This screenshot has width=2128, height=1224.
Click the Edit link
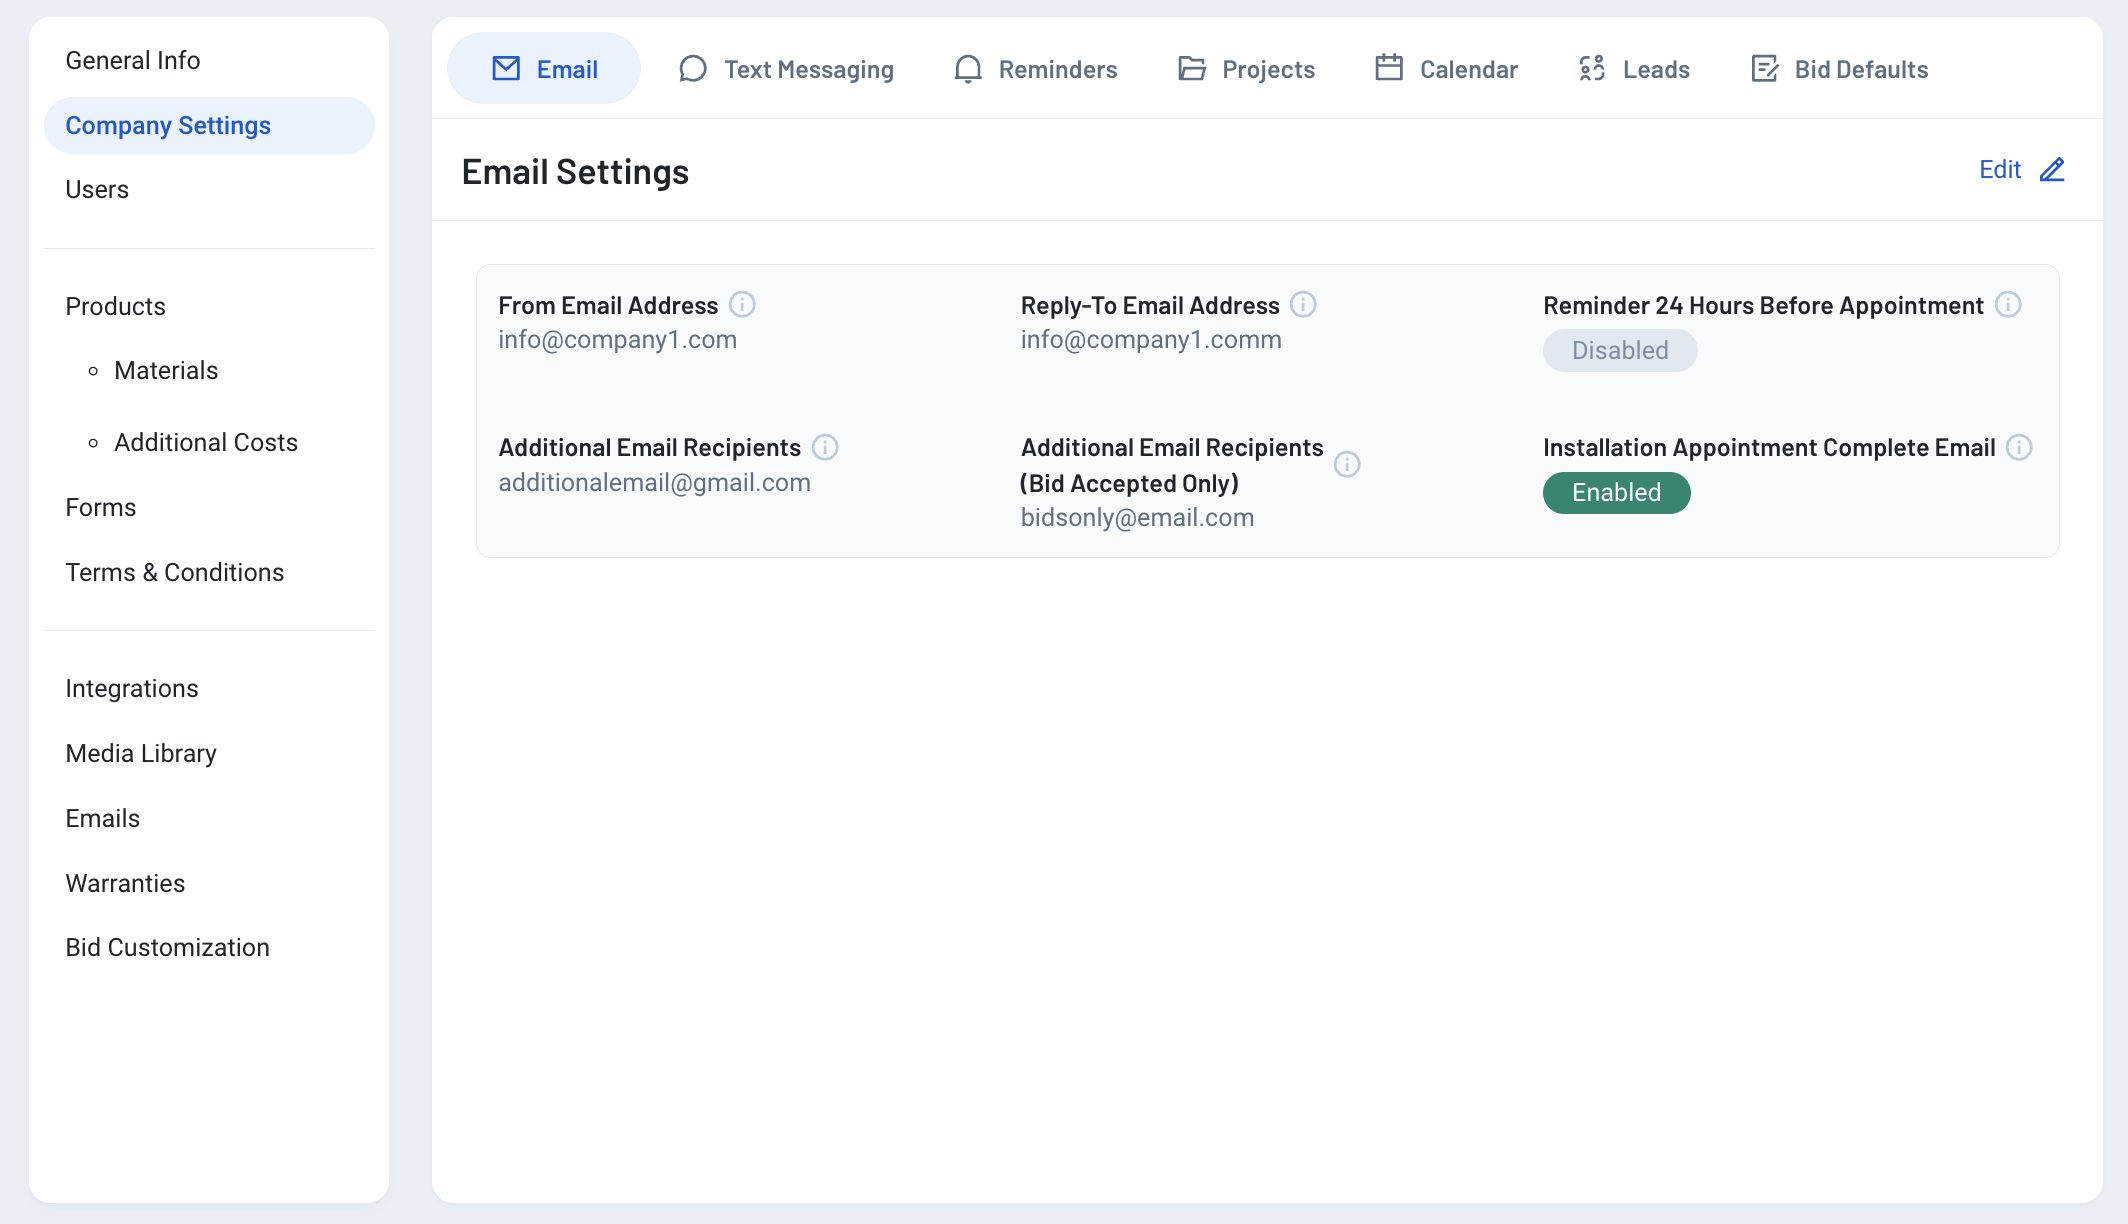coord(2000,170)
